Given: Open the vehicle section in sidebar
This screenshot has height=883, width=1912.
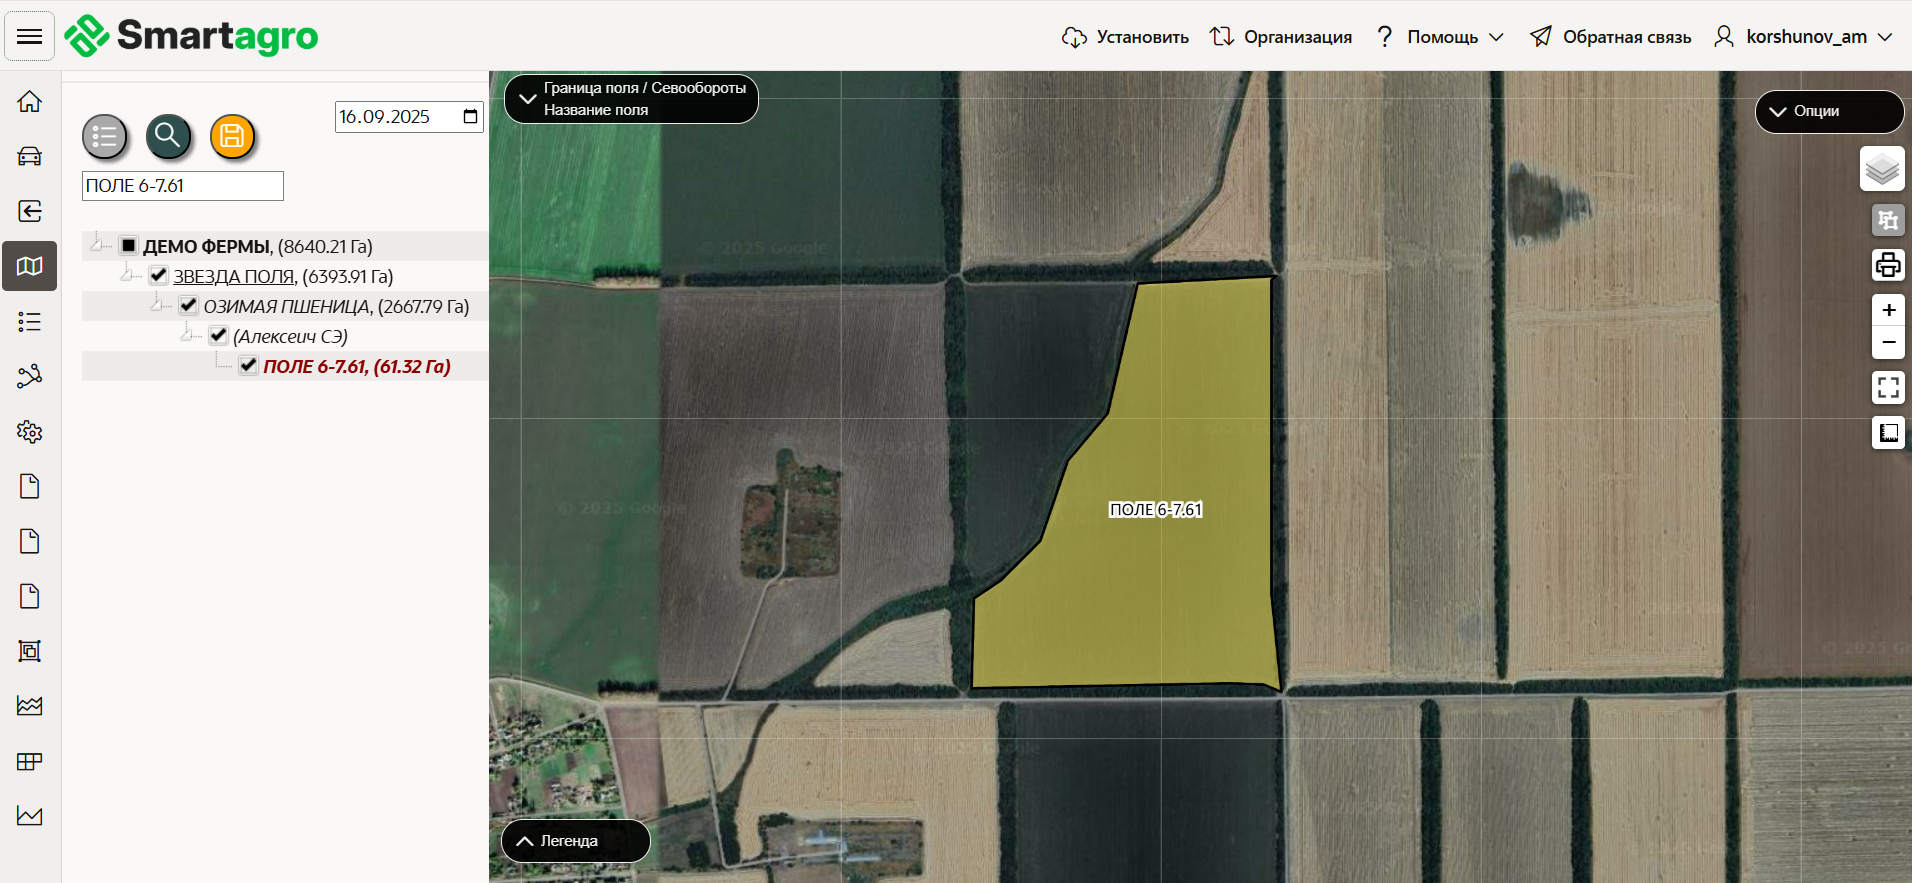Looking at the screenshot, I should point(30,156).
